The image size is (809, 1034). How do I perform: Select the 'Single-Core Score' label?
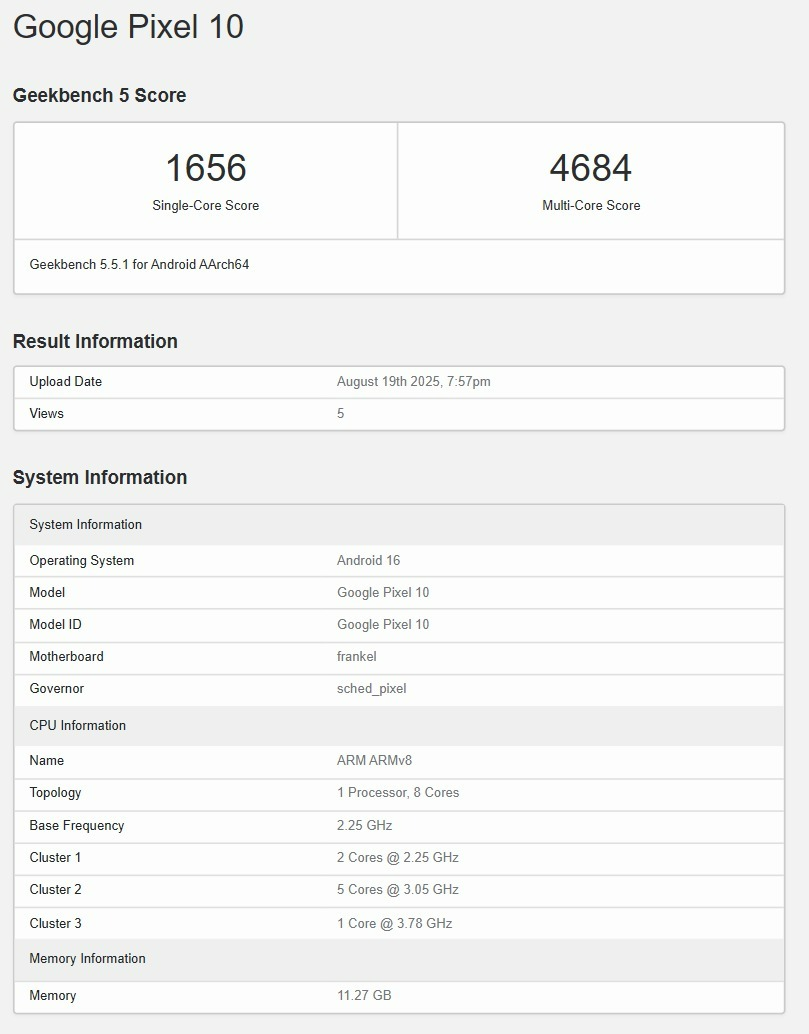(x=206, y=205)
